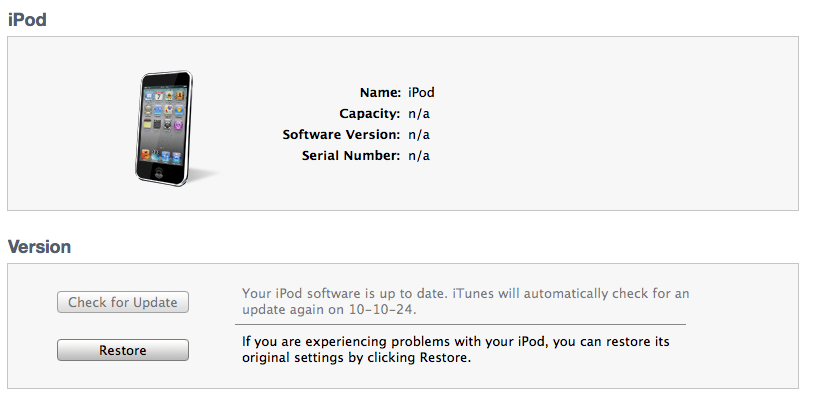Click the home button on the iPod picture
Screen dimensions: 818x402
(x=163, y=171)
